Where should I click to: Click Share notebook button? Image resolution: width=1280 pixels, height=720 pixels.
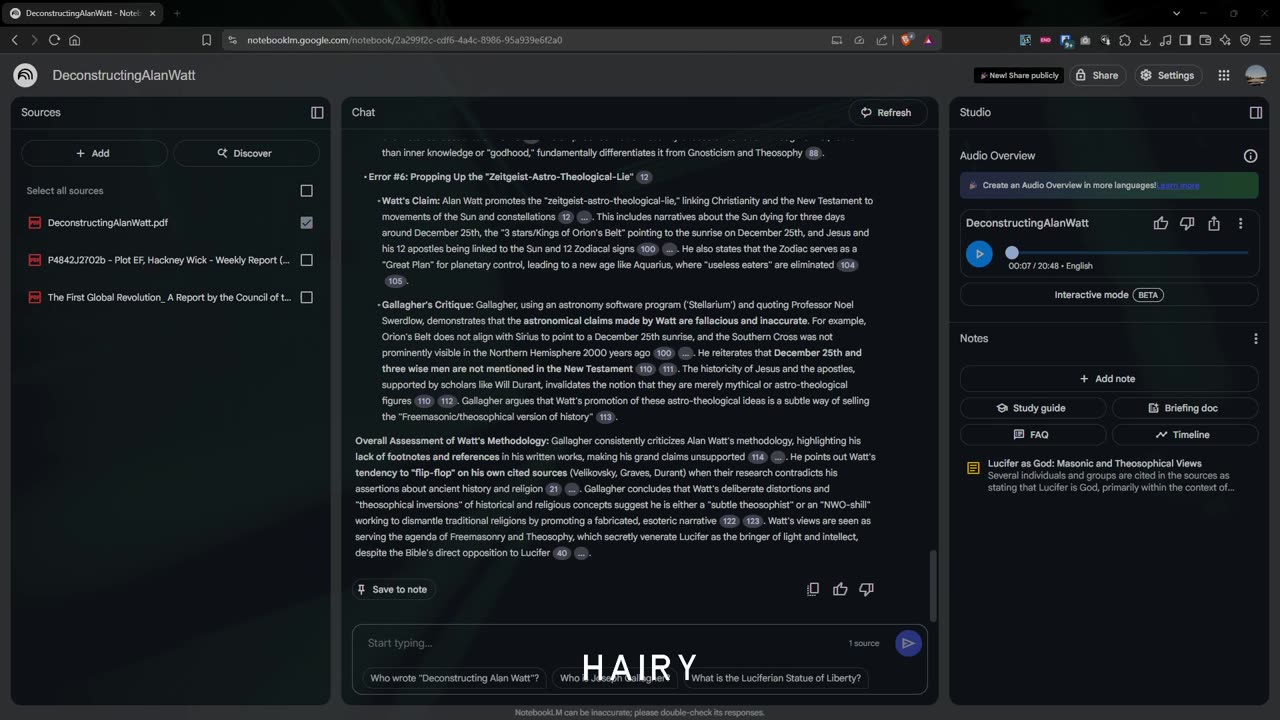point(1096,75)
